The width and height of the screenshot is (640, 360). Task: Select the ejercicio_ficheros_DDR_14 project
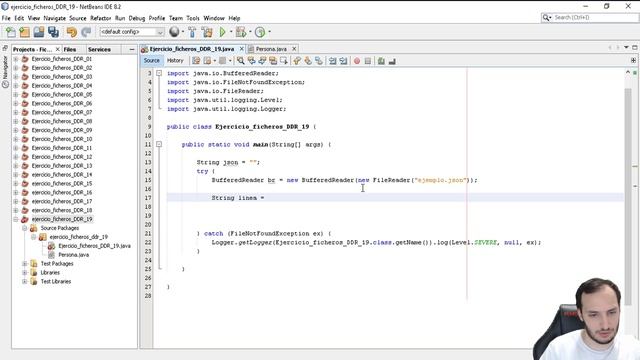click(62, 175)
